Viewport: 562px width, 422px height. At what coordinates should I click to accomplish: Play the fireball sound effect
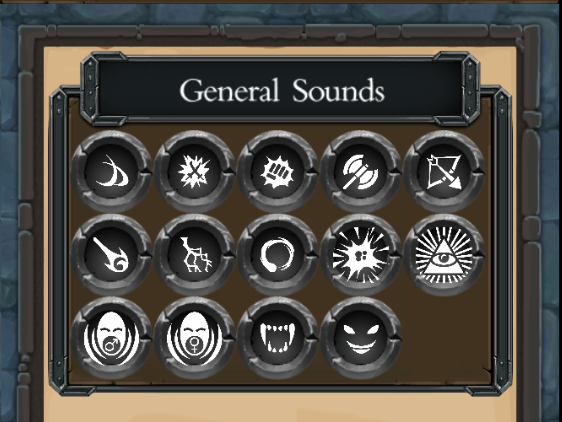point(111,255)
